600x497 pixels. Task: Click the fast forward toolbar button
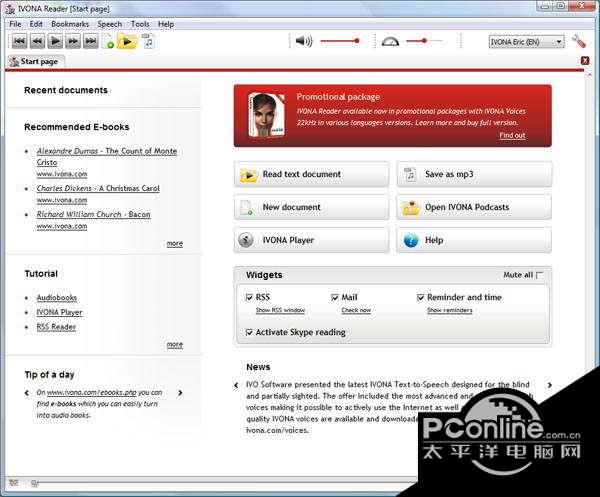(x=73, y=41)
